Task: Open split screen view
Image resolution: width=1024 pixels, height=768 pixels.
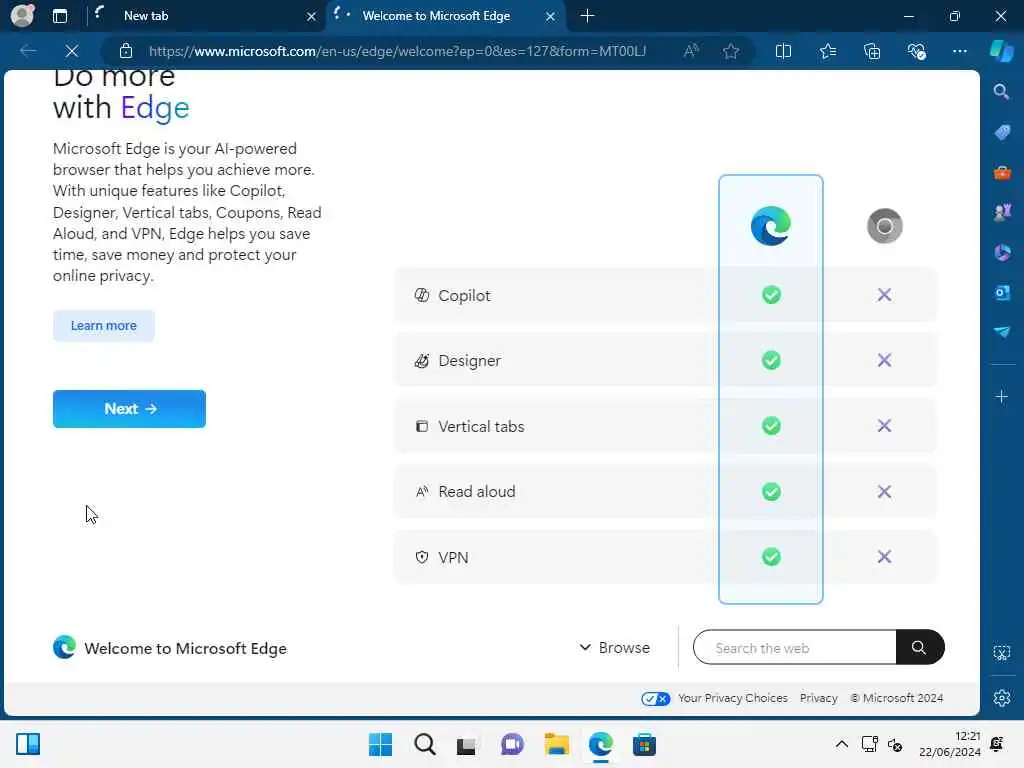Action: [783, 51]
